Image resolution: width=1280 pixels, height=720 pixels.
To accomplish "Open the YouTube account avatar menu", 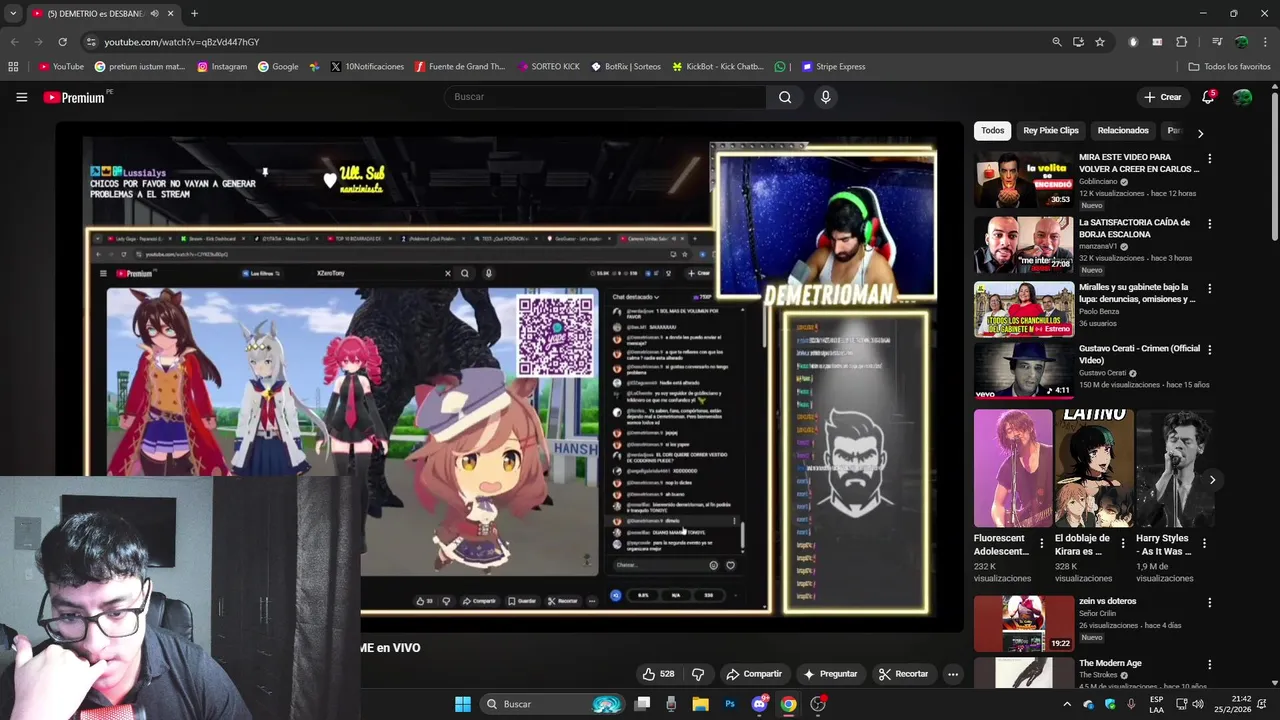I will 1242,97.
